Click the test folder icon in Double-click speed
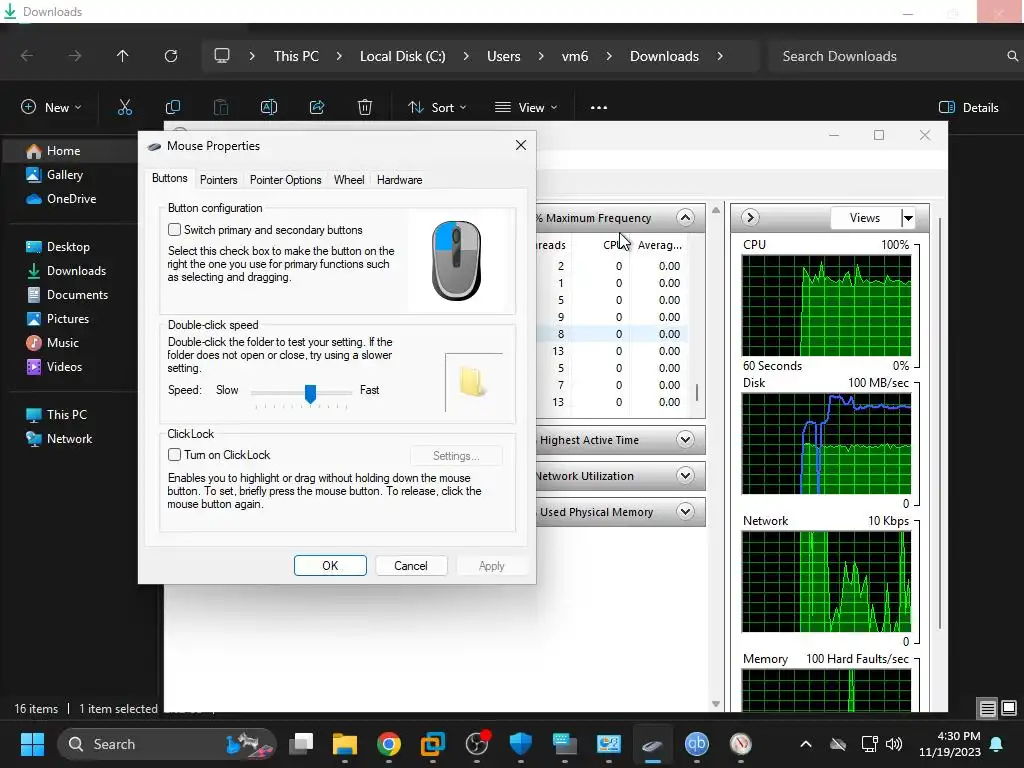 [472, 383]
